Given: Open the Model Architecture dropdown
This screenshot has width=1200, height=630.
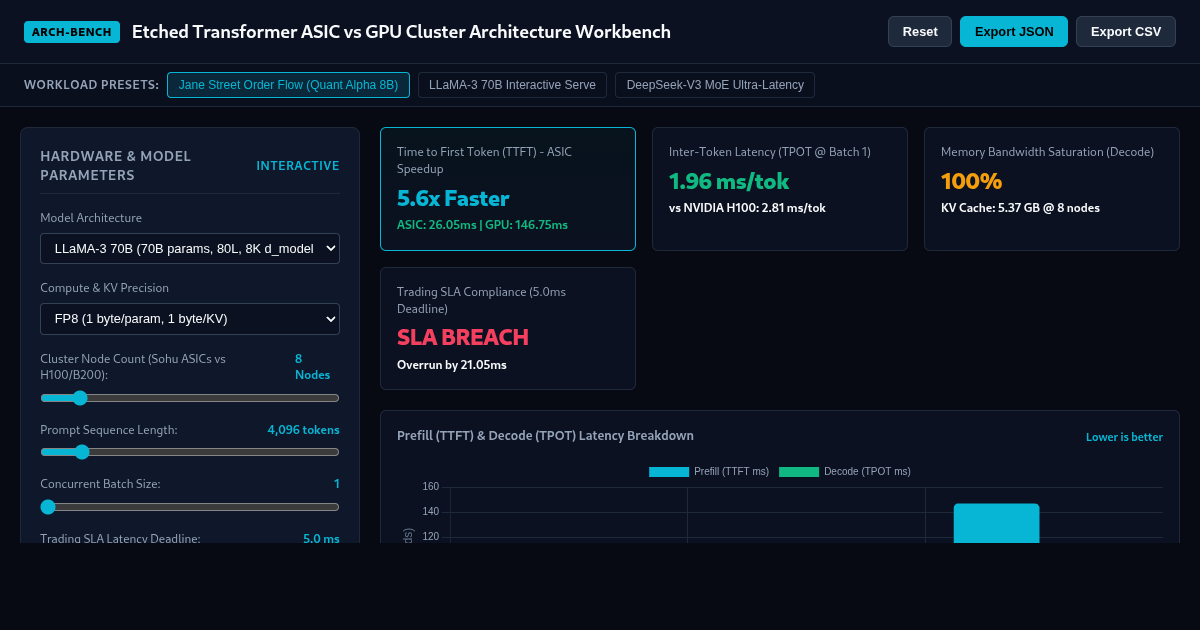Looking at the screenshot, I should coord(190,248).
